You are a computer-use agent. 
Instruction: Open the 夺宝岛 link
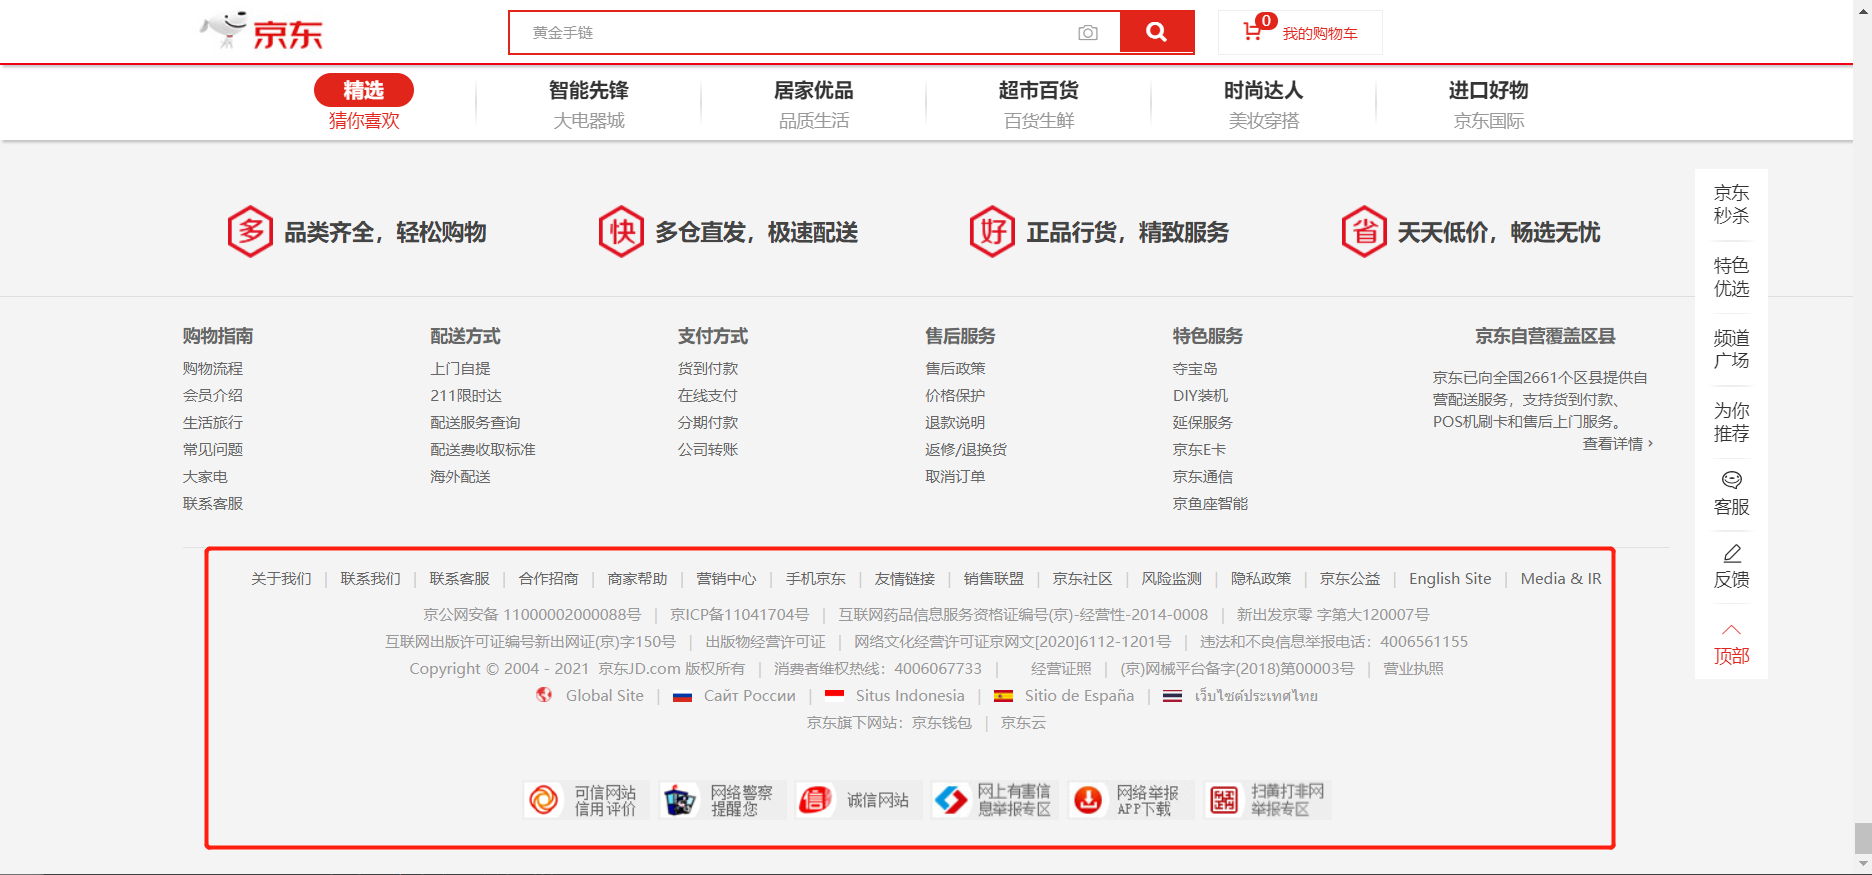(x=1195, y=369)
